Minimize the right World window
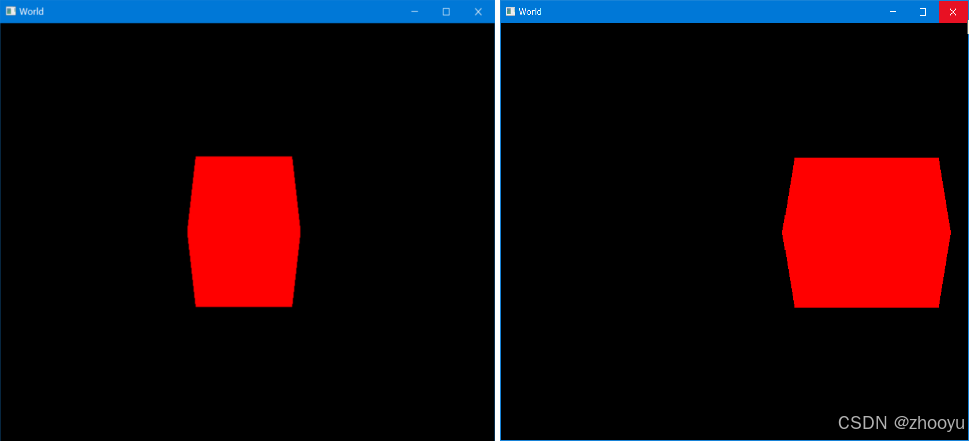Image resolution: width=969 pixels, height=441 pixels. pyautogui.click(x=892, y=12)
